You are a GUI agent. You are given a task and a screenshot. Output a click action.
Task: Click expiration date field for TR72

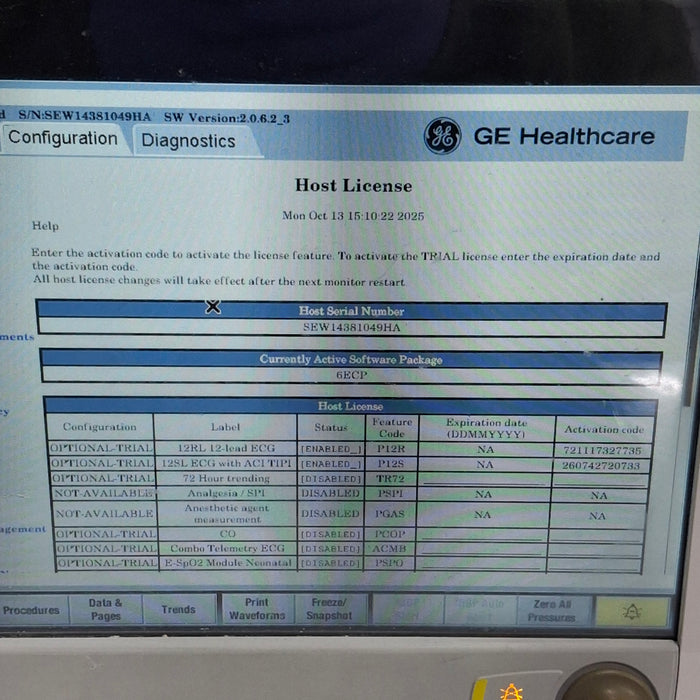click(485, 479)
